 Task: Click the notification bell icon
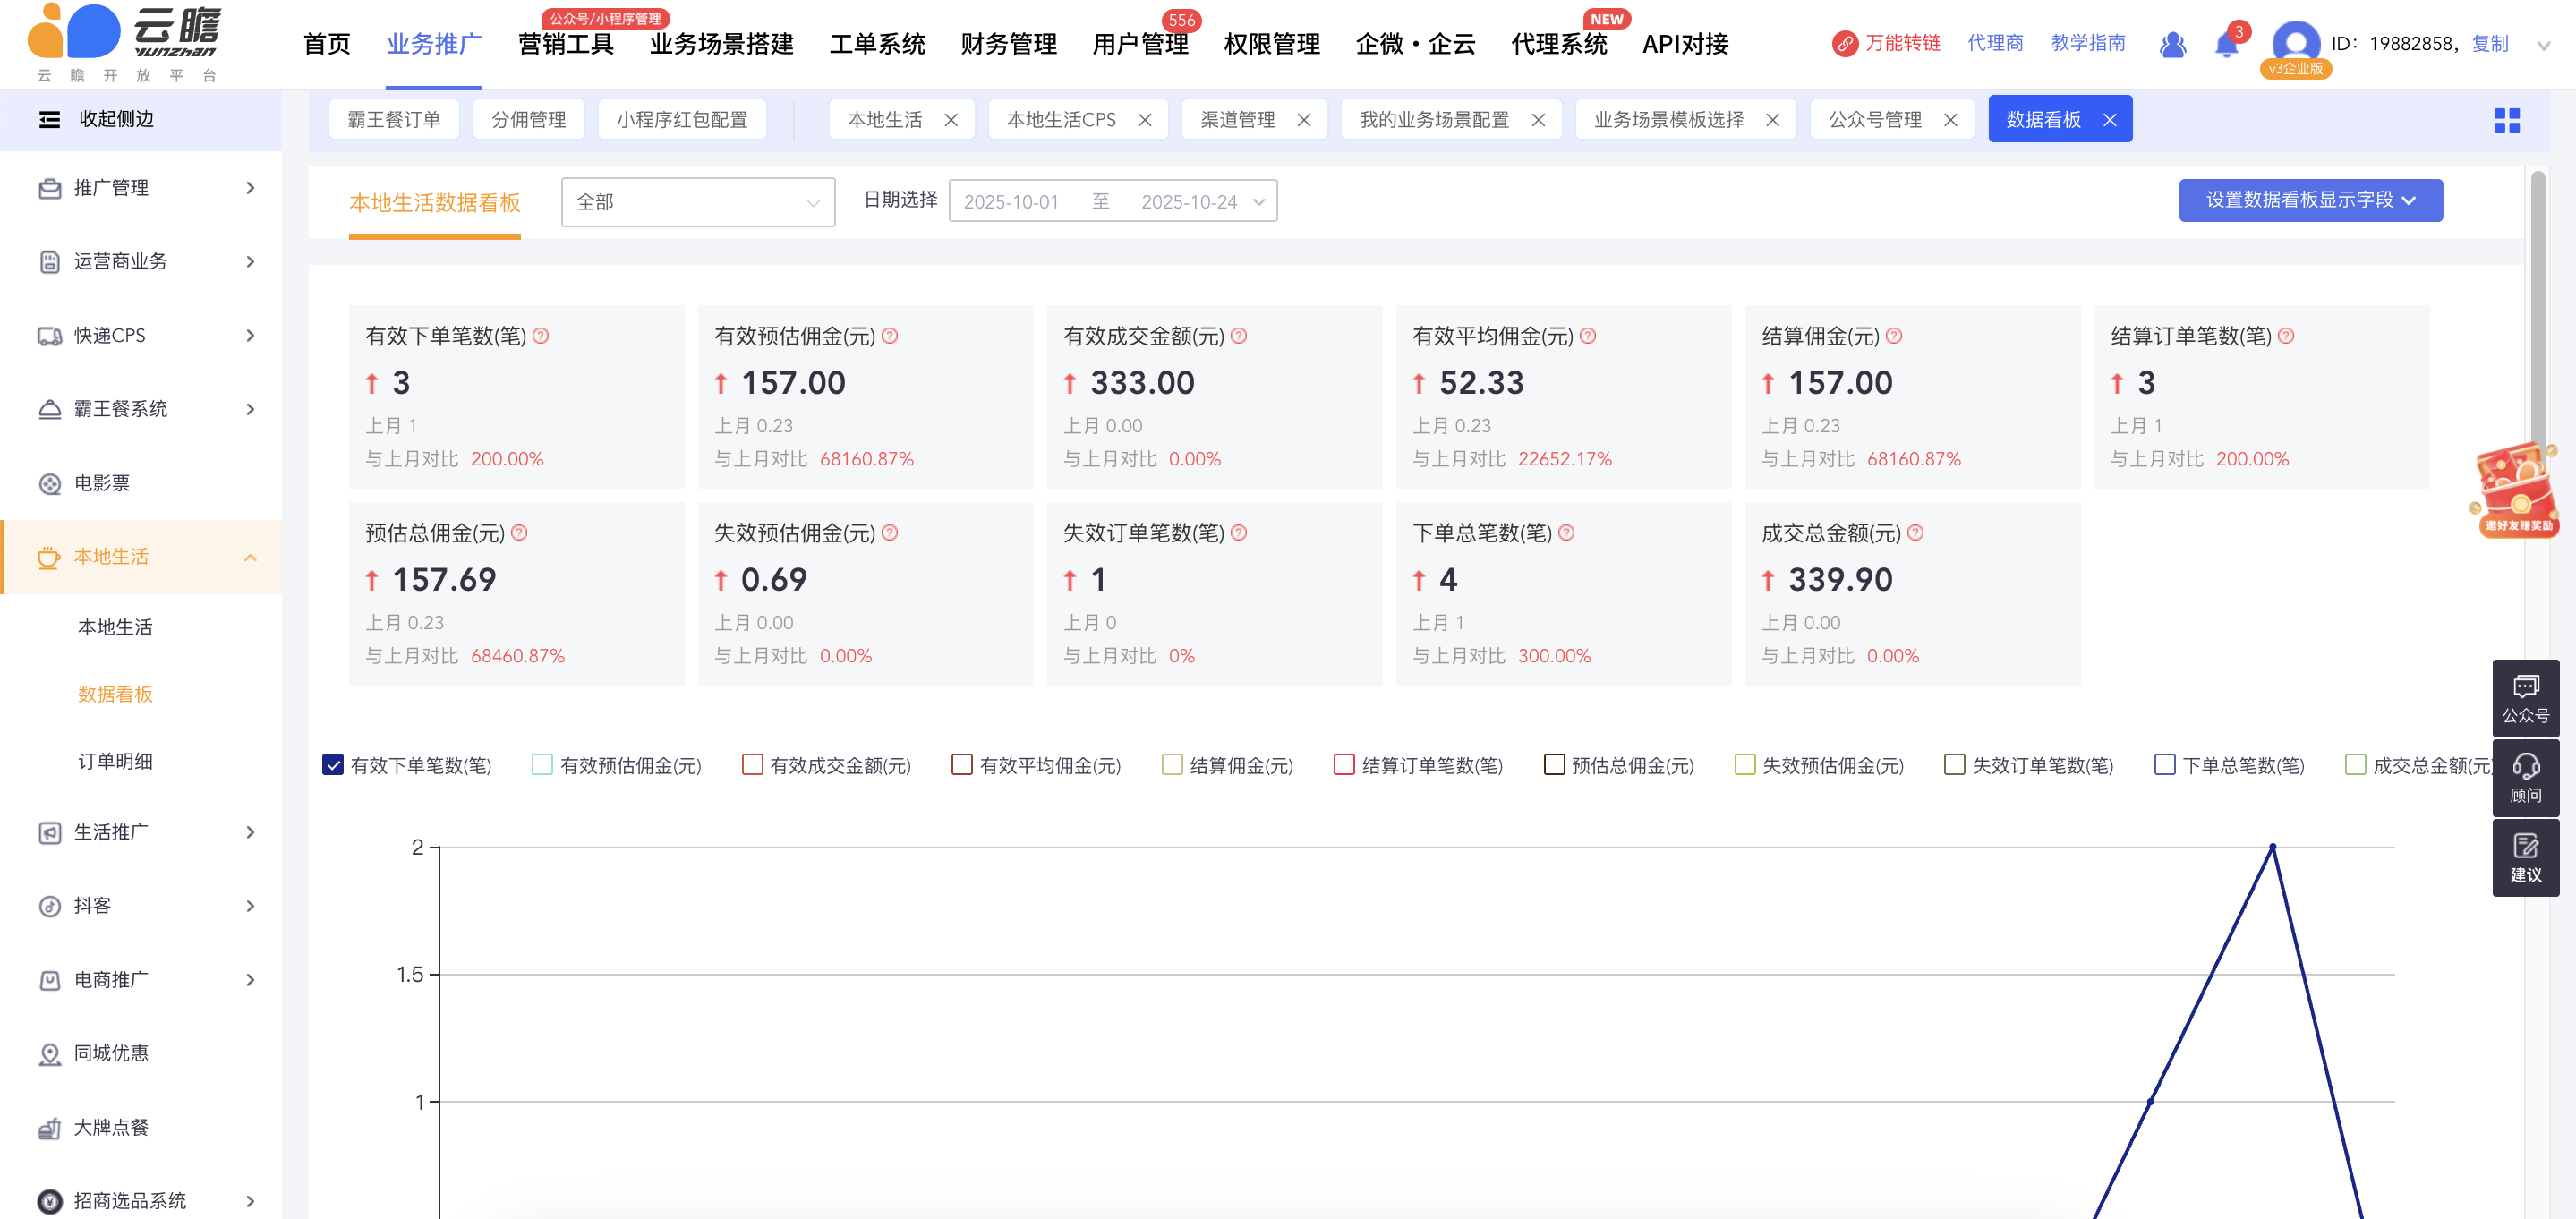click(x=2225, y=45)
